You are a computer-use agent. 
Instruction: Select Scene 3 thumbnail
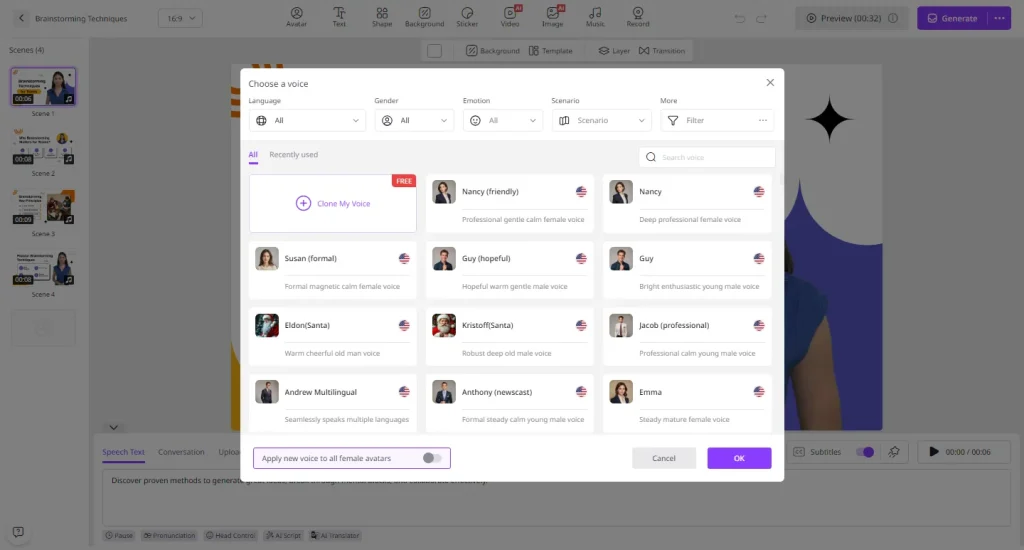tap(43, 206)
